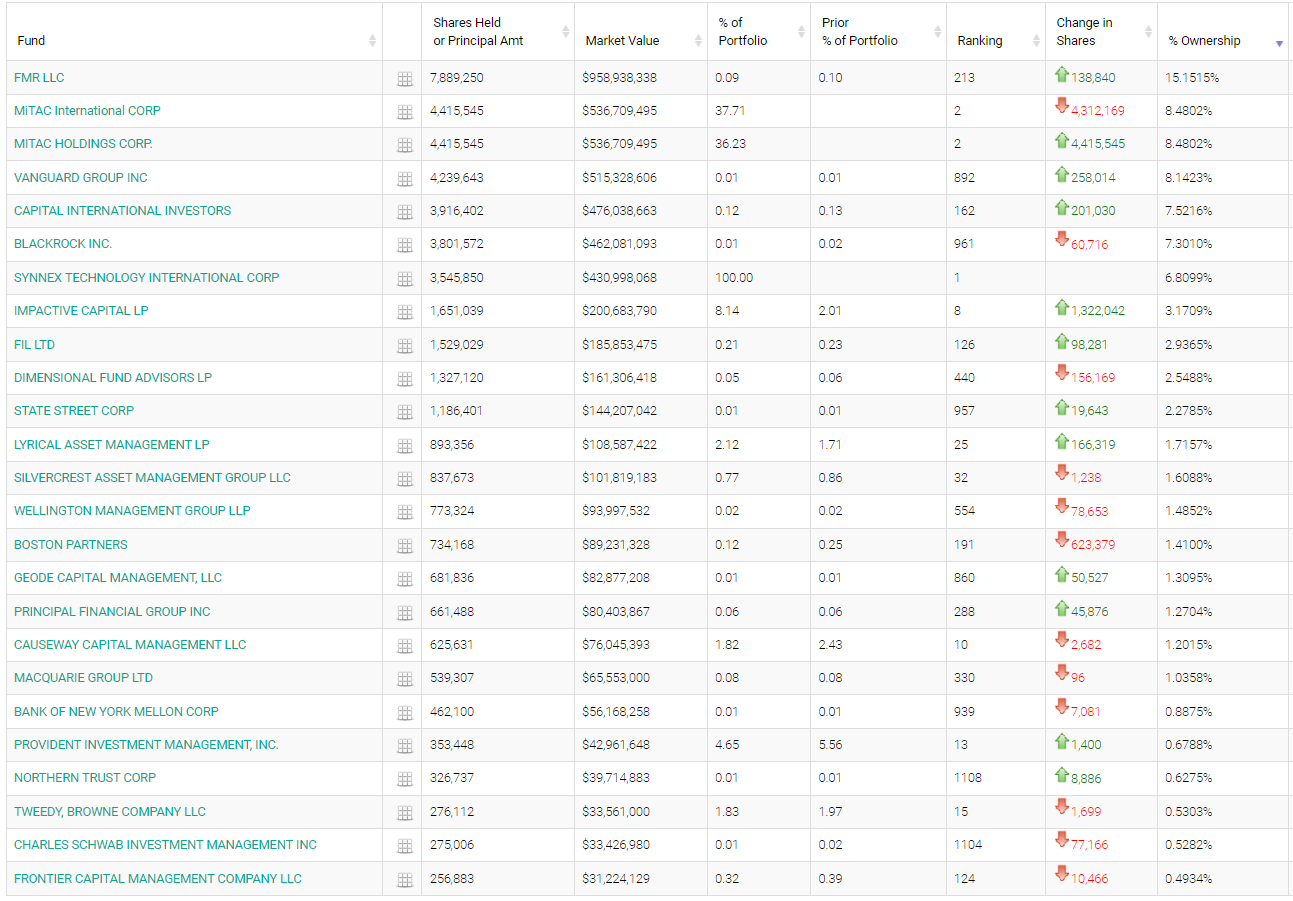Open grid icon in VANGUARD GROUP INC row

click(x=405, y=179)
